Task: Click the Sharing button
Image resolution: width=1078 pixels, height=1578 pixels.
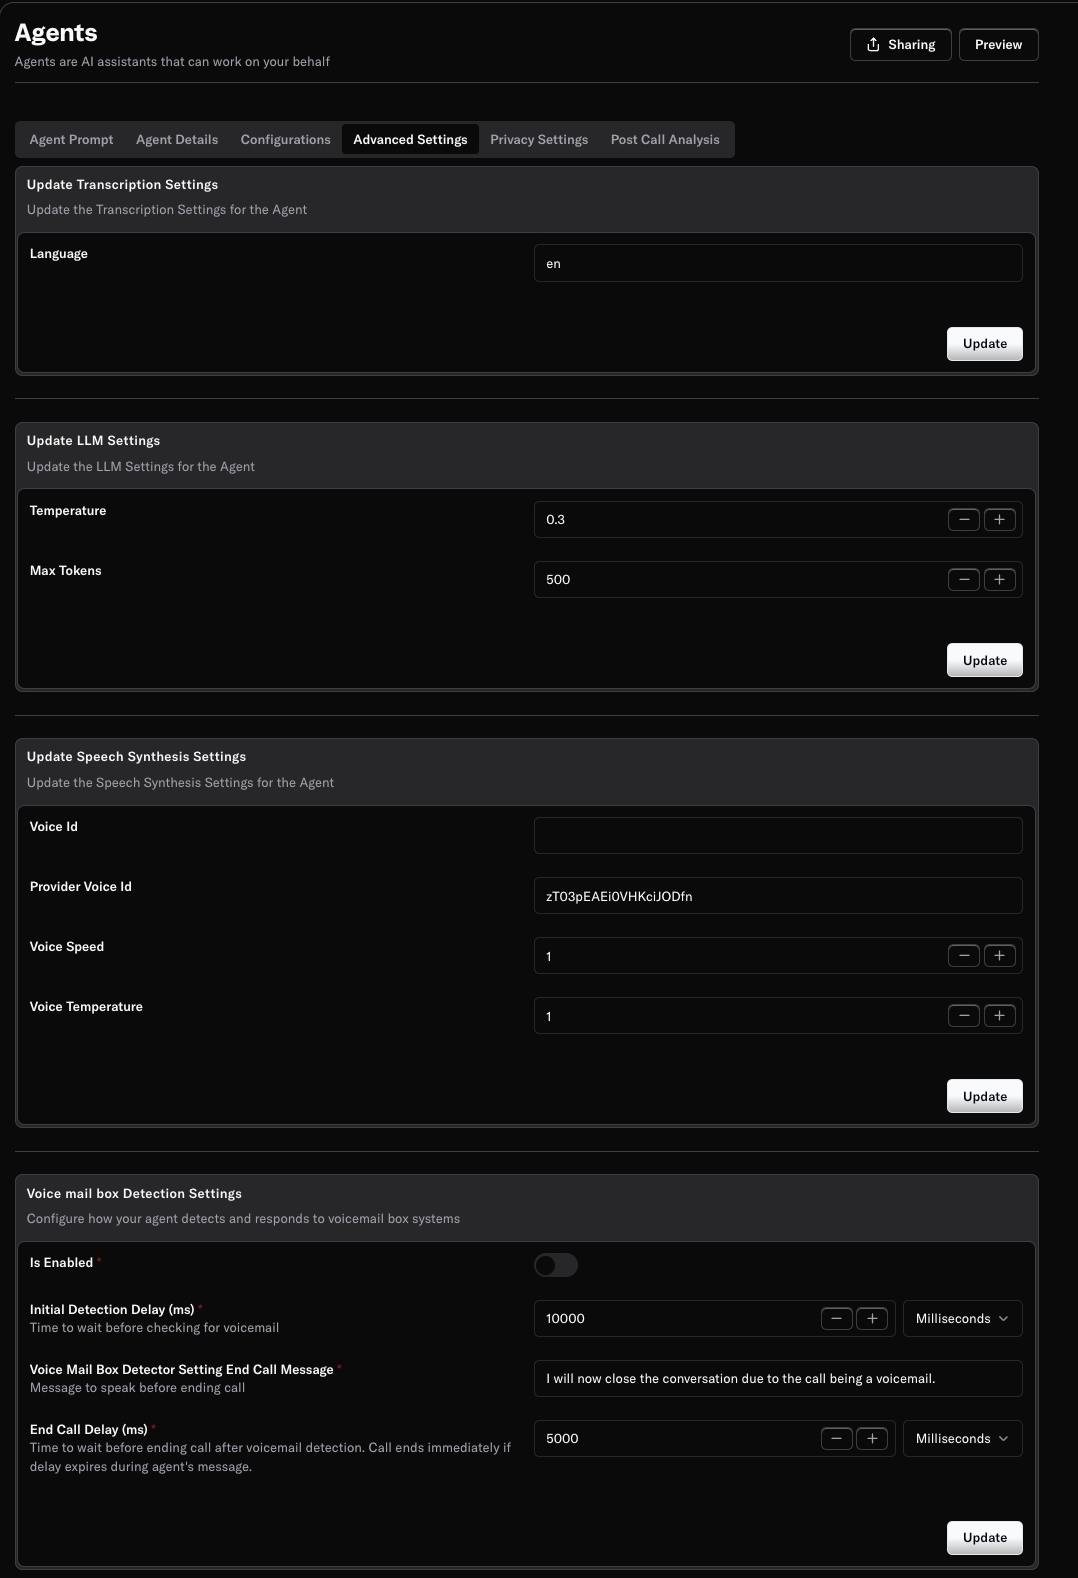Action: point(900,45)
